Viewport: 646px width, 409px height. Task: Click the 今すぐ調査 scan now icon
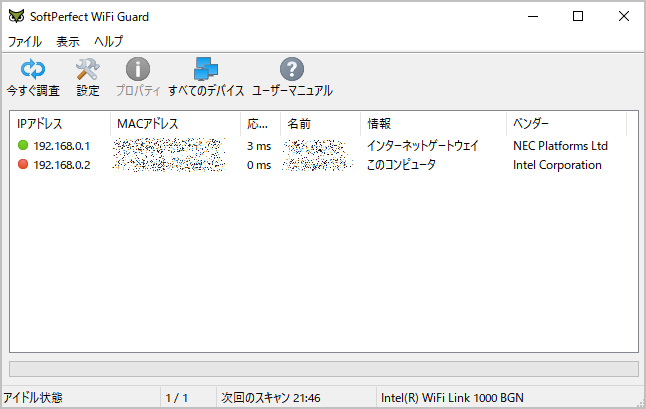pyautogui.click(x=33, y=69)
